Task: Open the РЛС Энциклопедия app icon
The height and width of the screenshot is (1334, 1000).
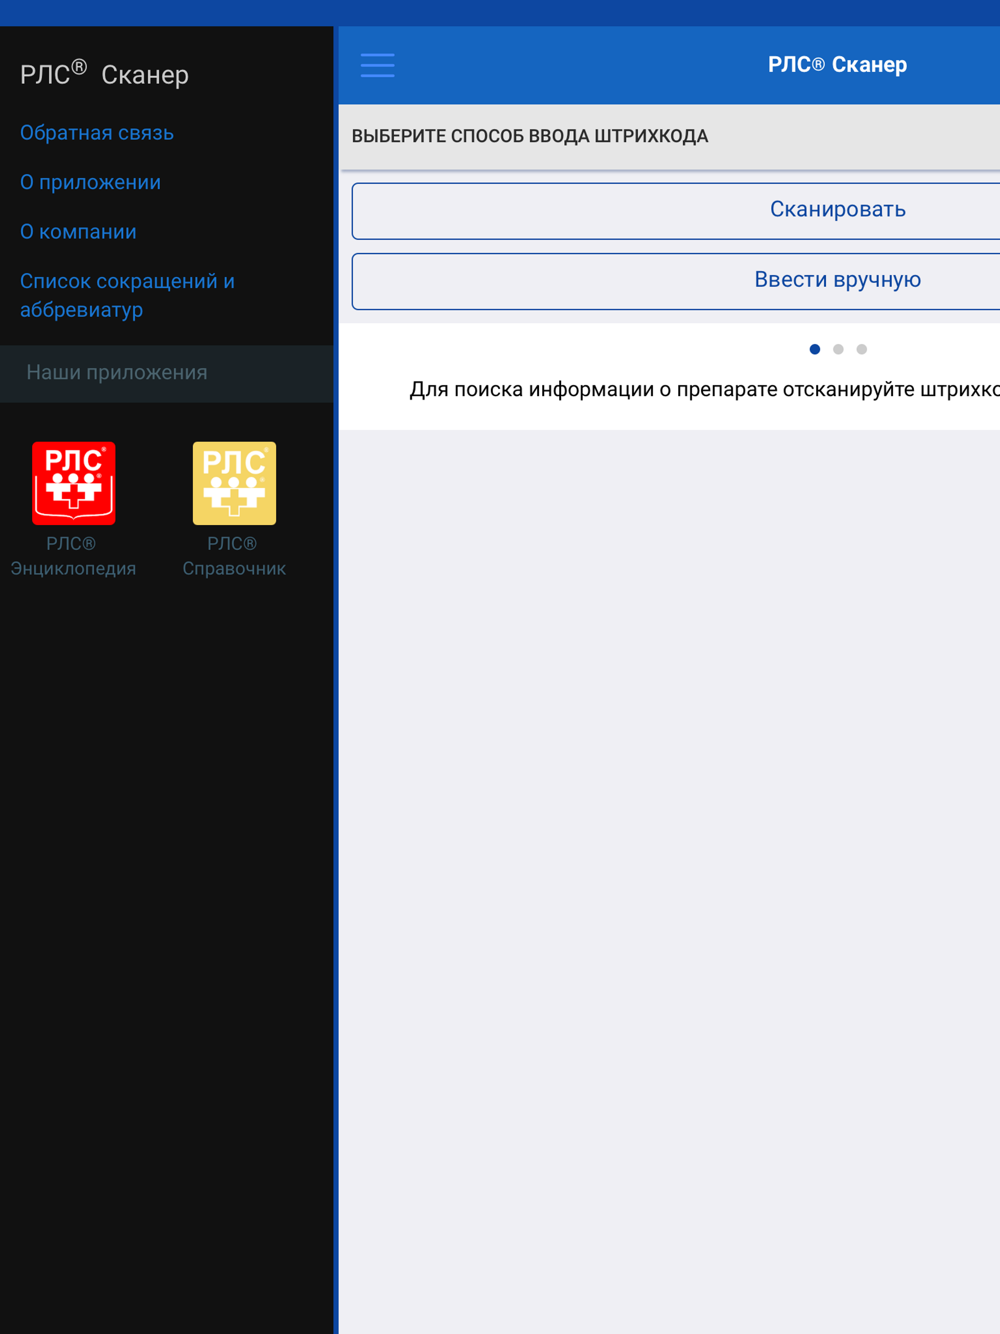Action: click(74, 483)
